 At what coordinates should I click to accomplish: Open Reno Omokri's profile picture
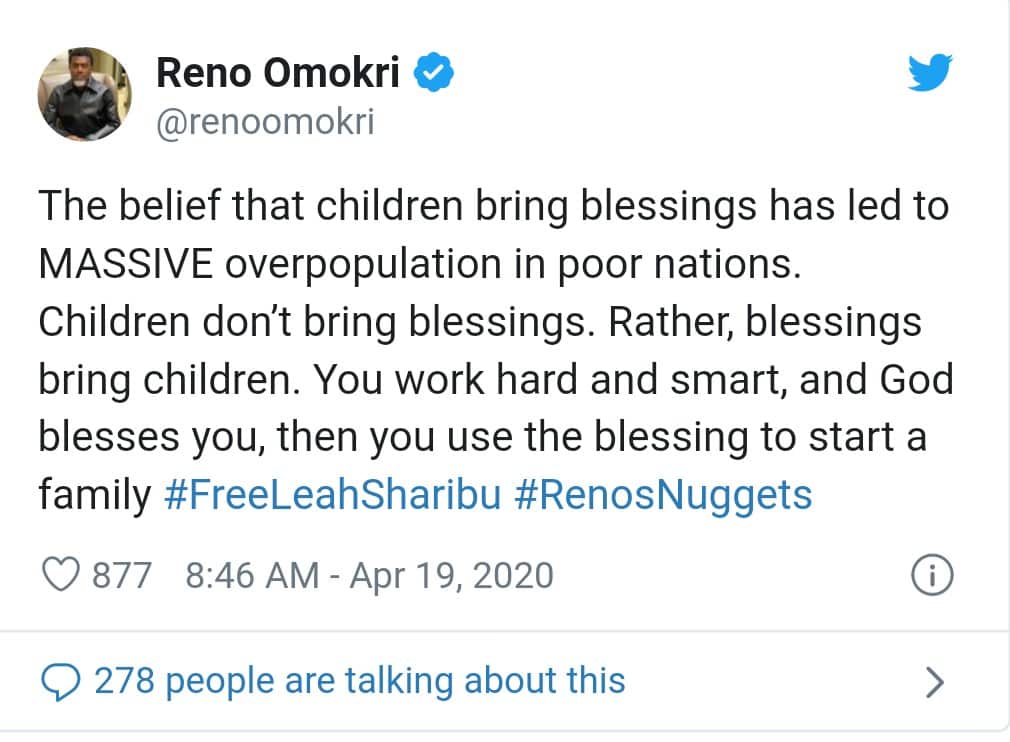point(84,93)
